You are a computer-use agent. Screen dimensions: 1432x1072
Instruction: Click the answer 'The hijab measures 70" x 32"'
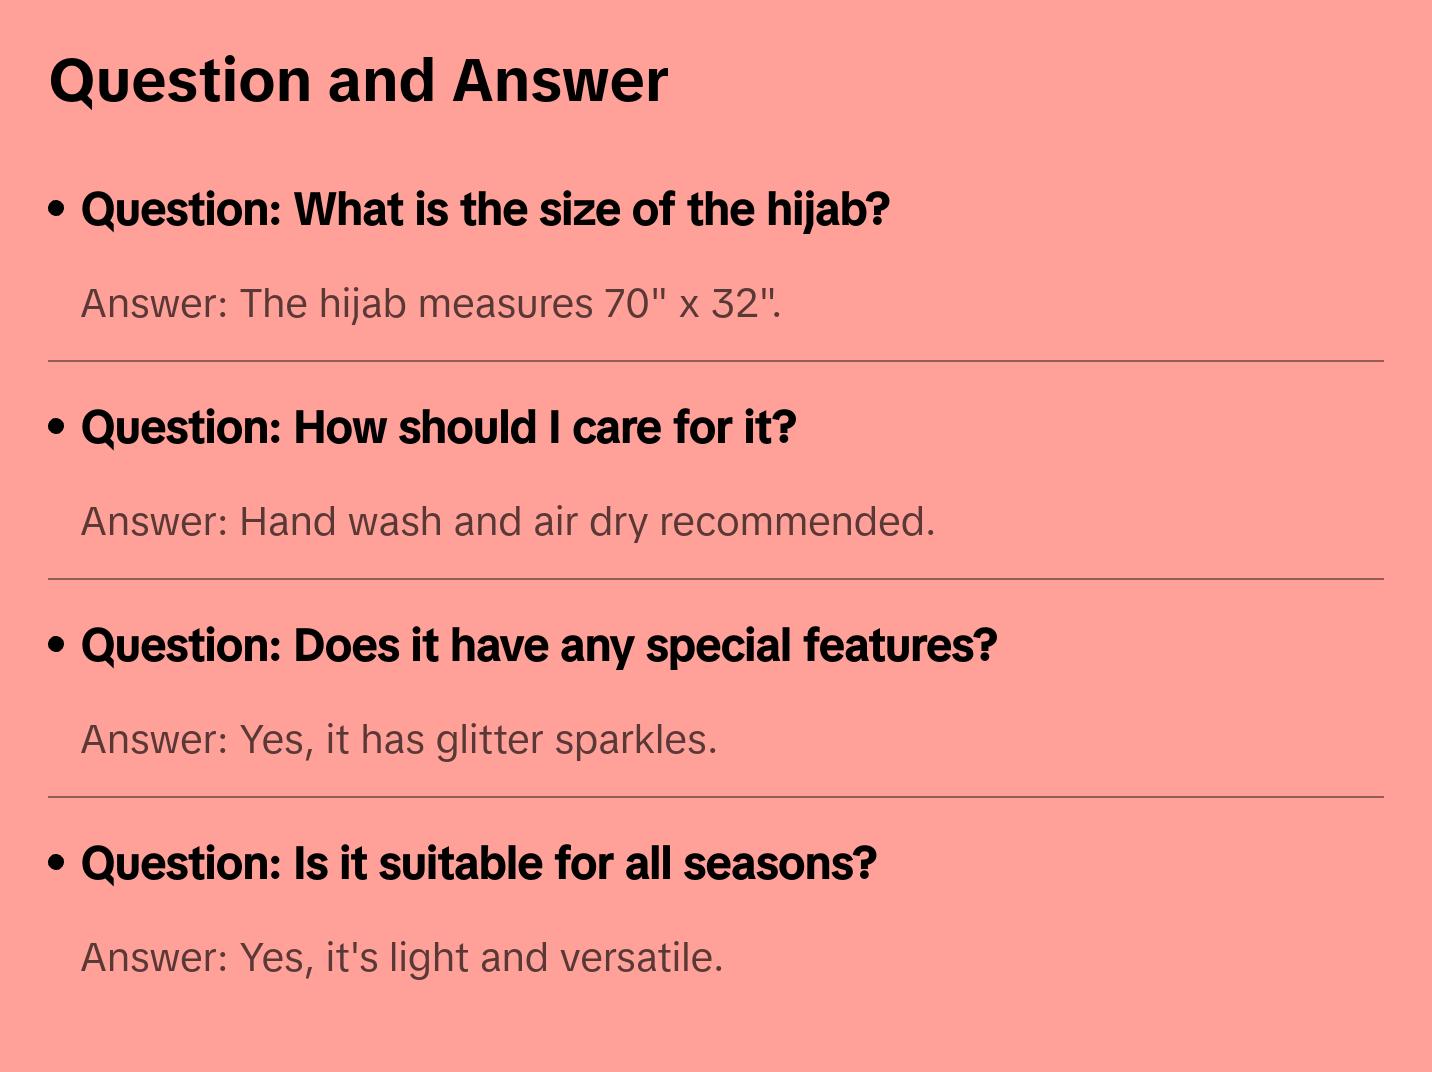(x=430, y=304)
